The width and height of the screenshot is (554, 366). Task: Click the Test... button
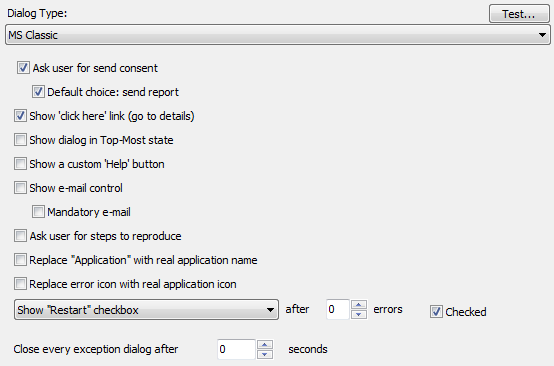519,14
